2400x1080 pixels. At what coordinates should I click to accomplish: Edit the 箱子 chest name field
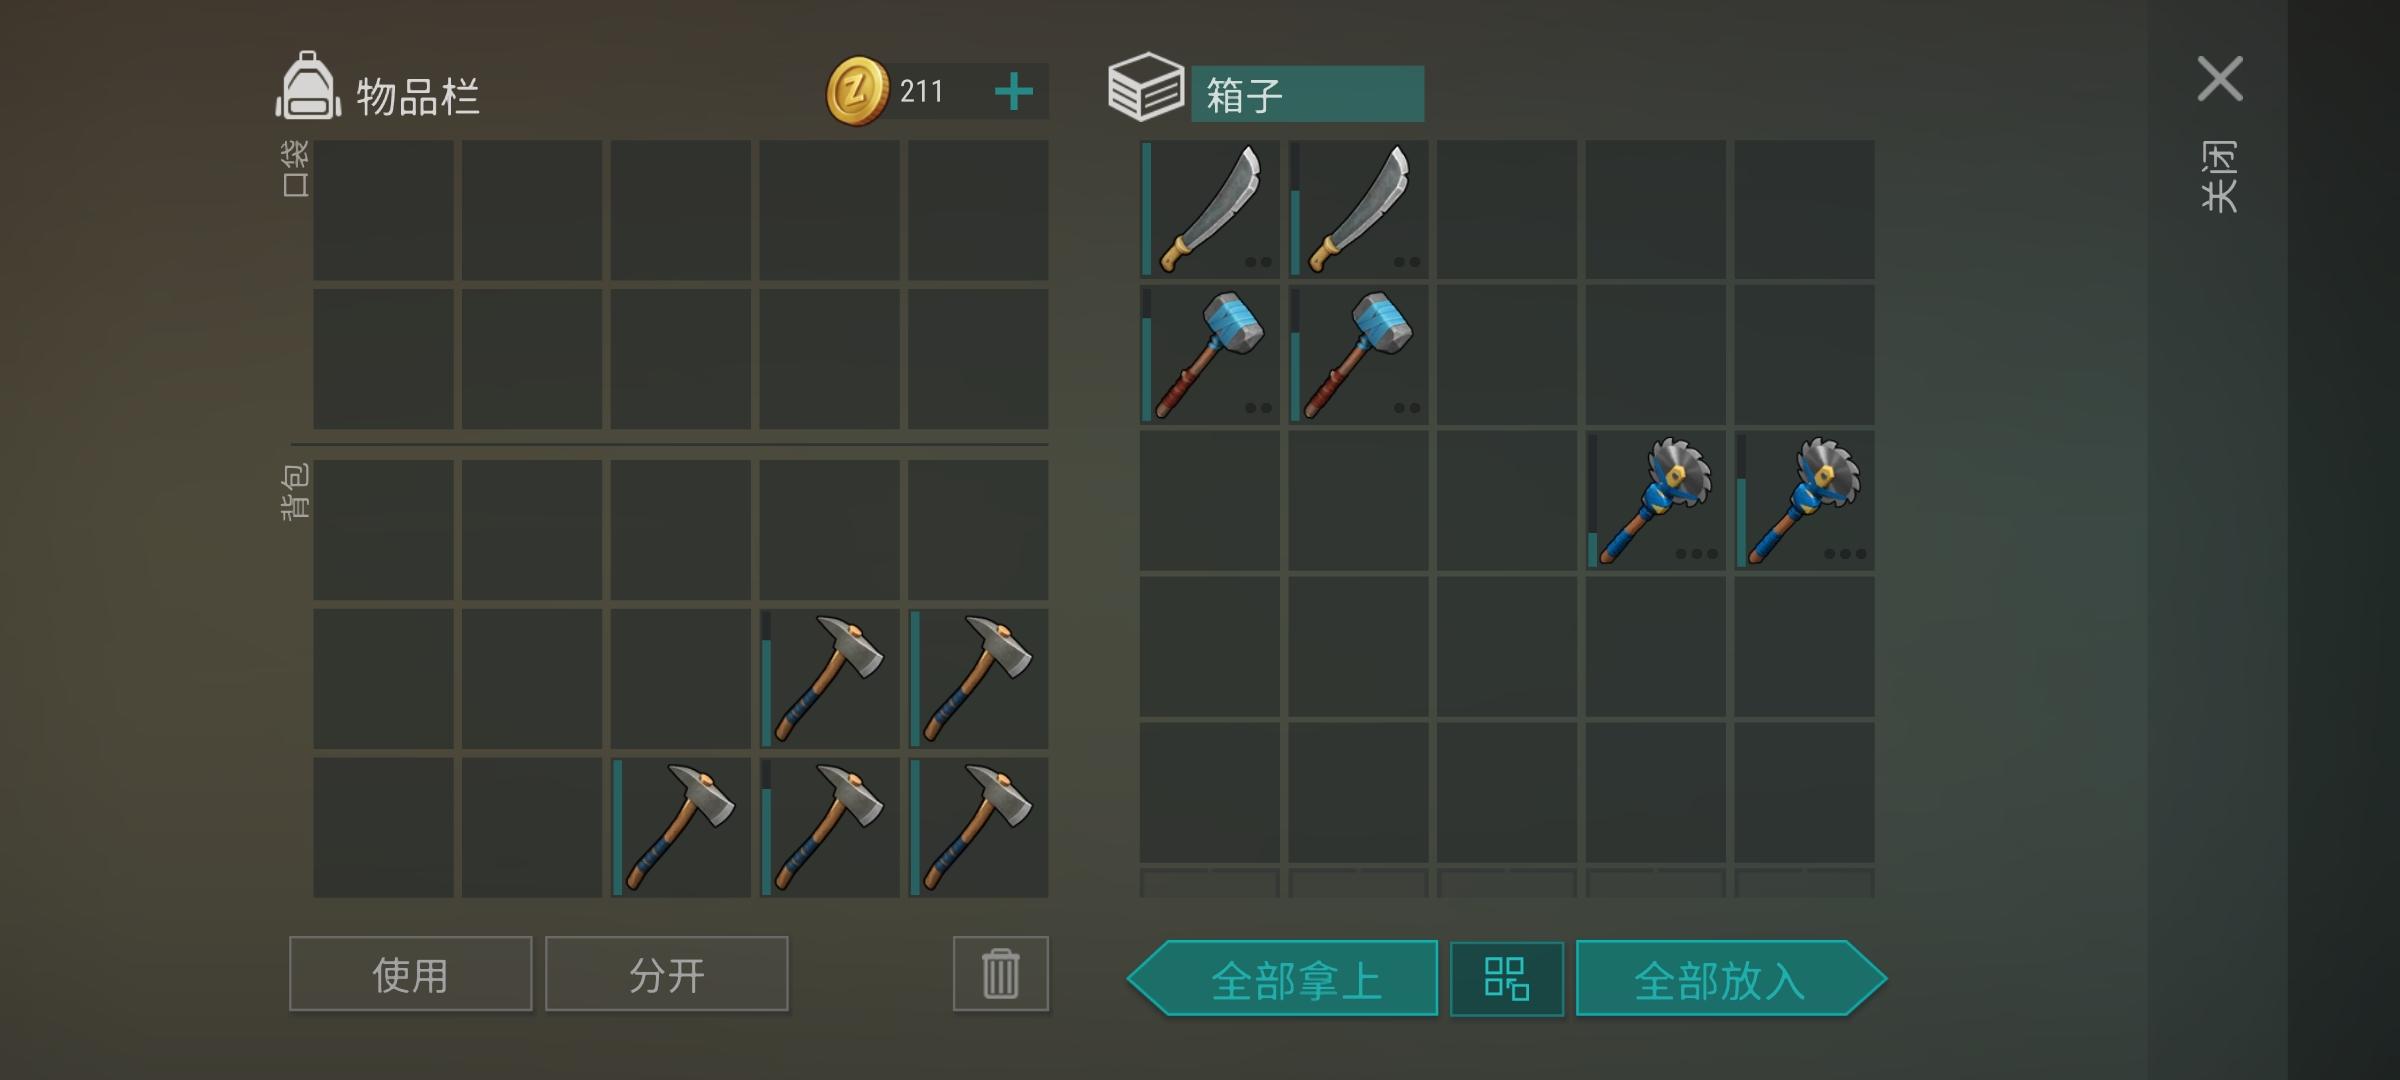(1307, 94)
